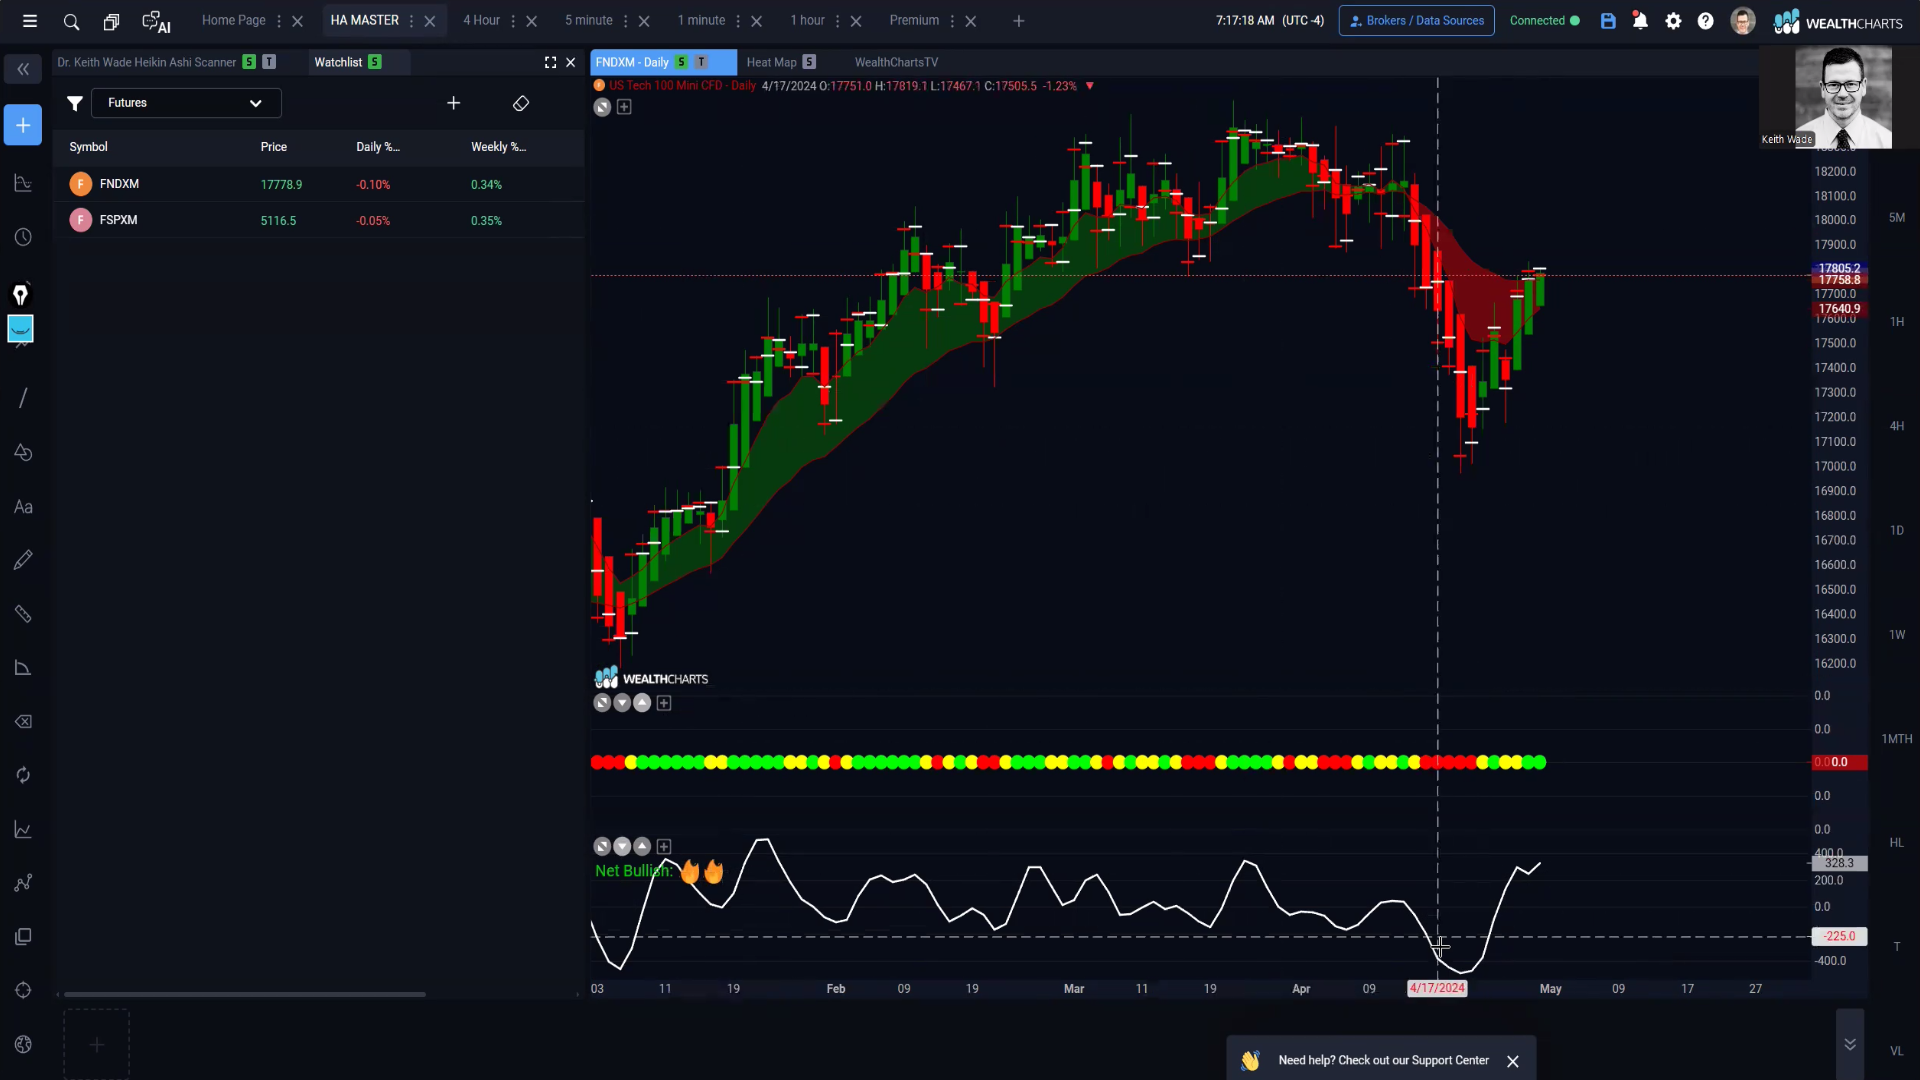Select the 1D timeframe shortcut

[1897, 531]
